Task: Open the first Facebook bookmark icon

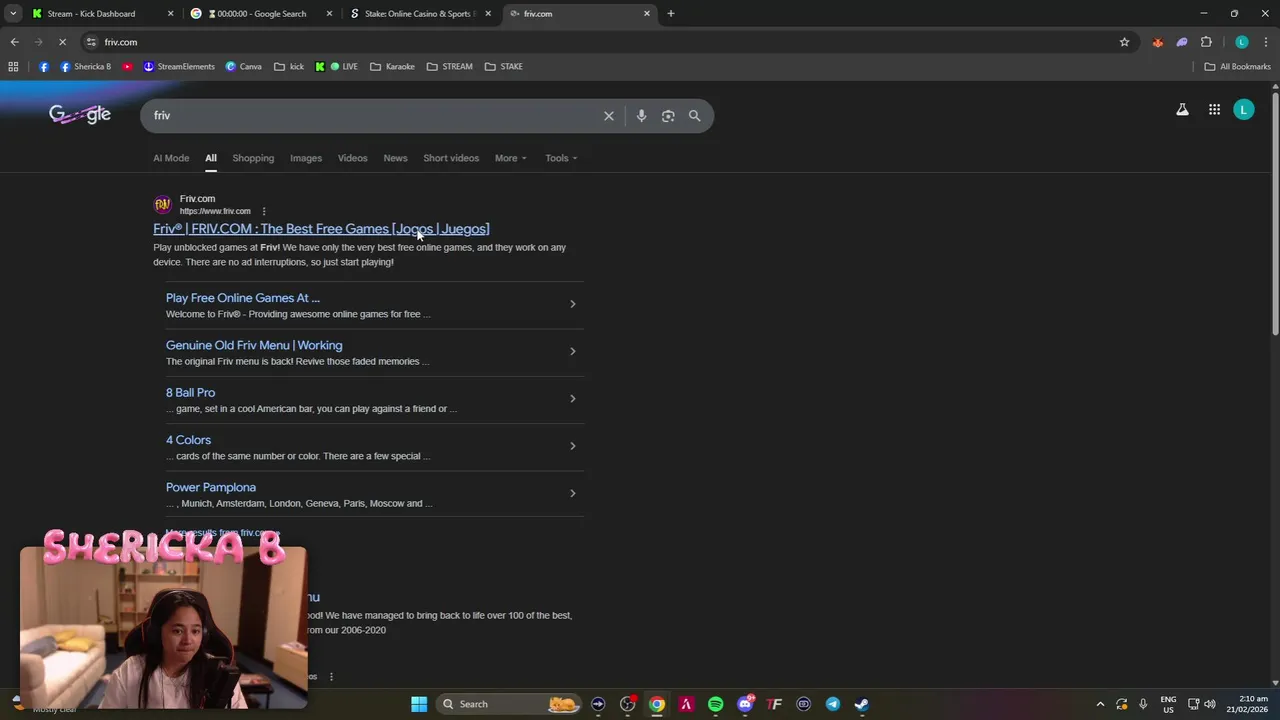Action: (44, 67)
